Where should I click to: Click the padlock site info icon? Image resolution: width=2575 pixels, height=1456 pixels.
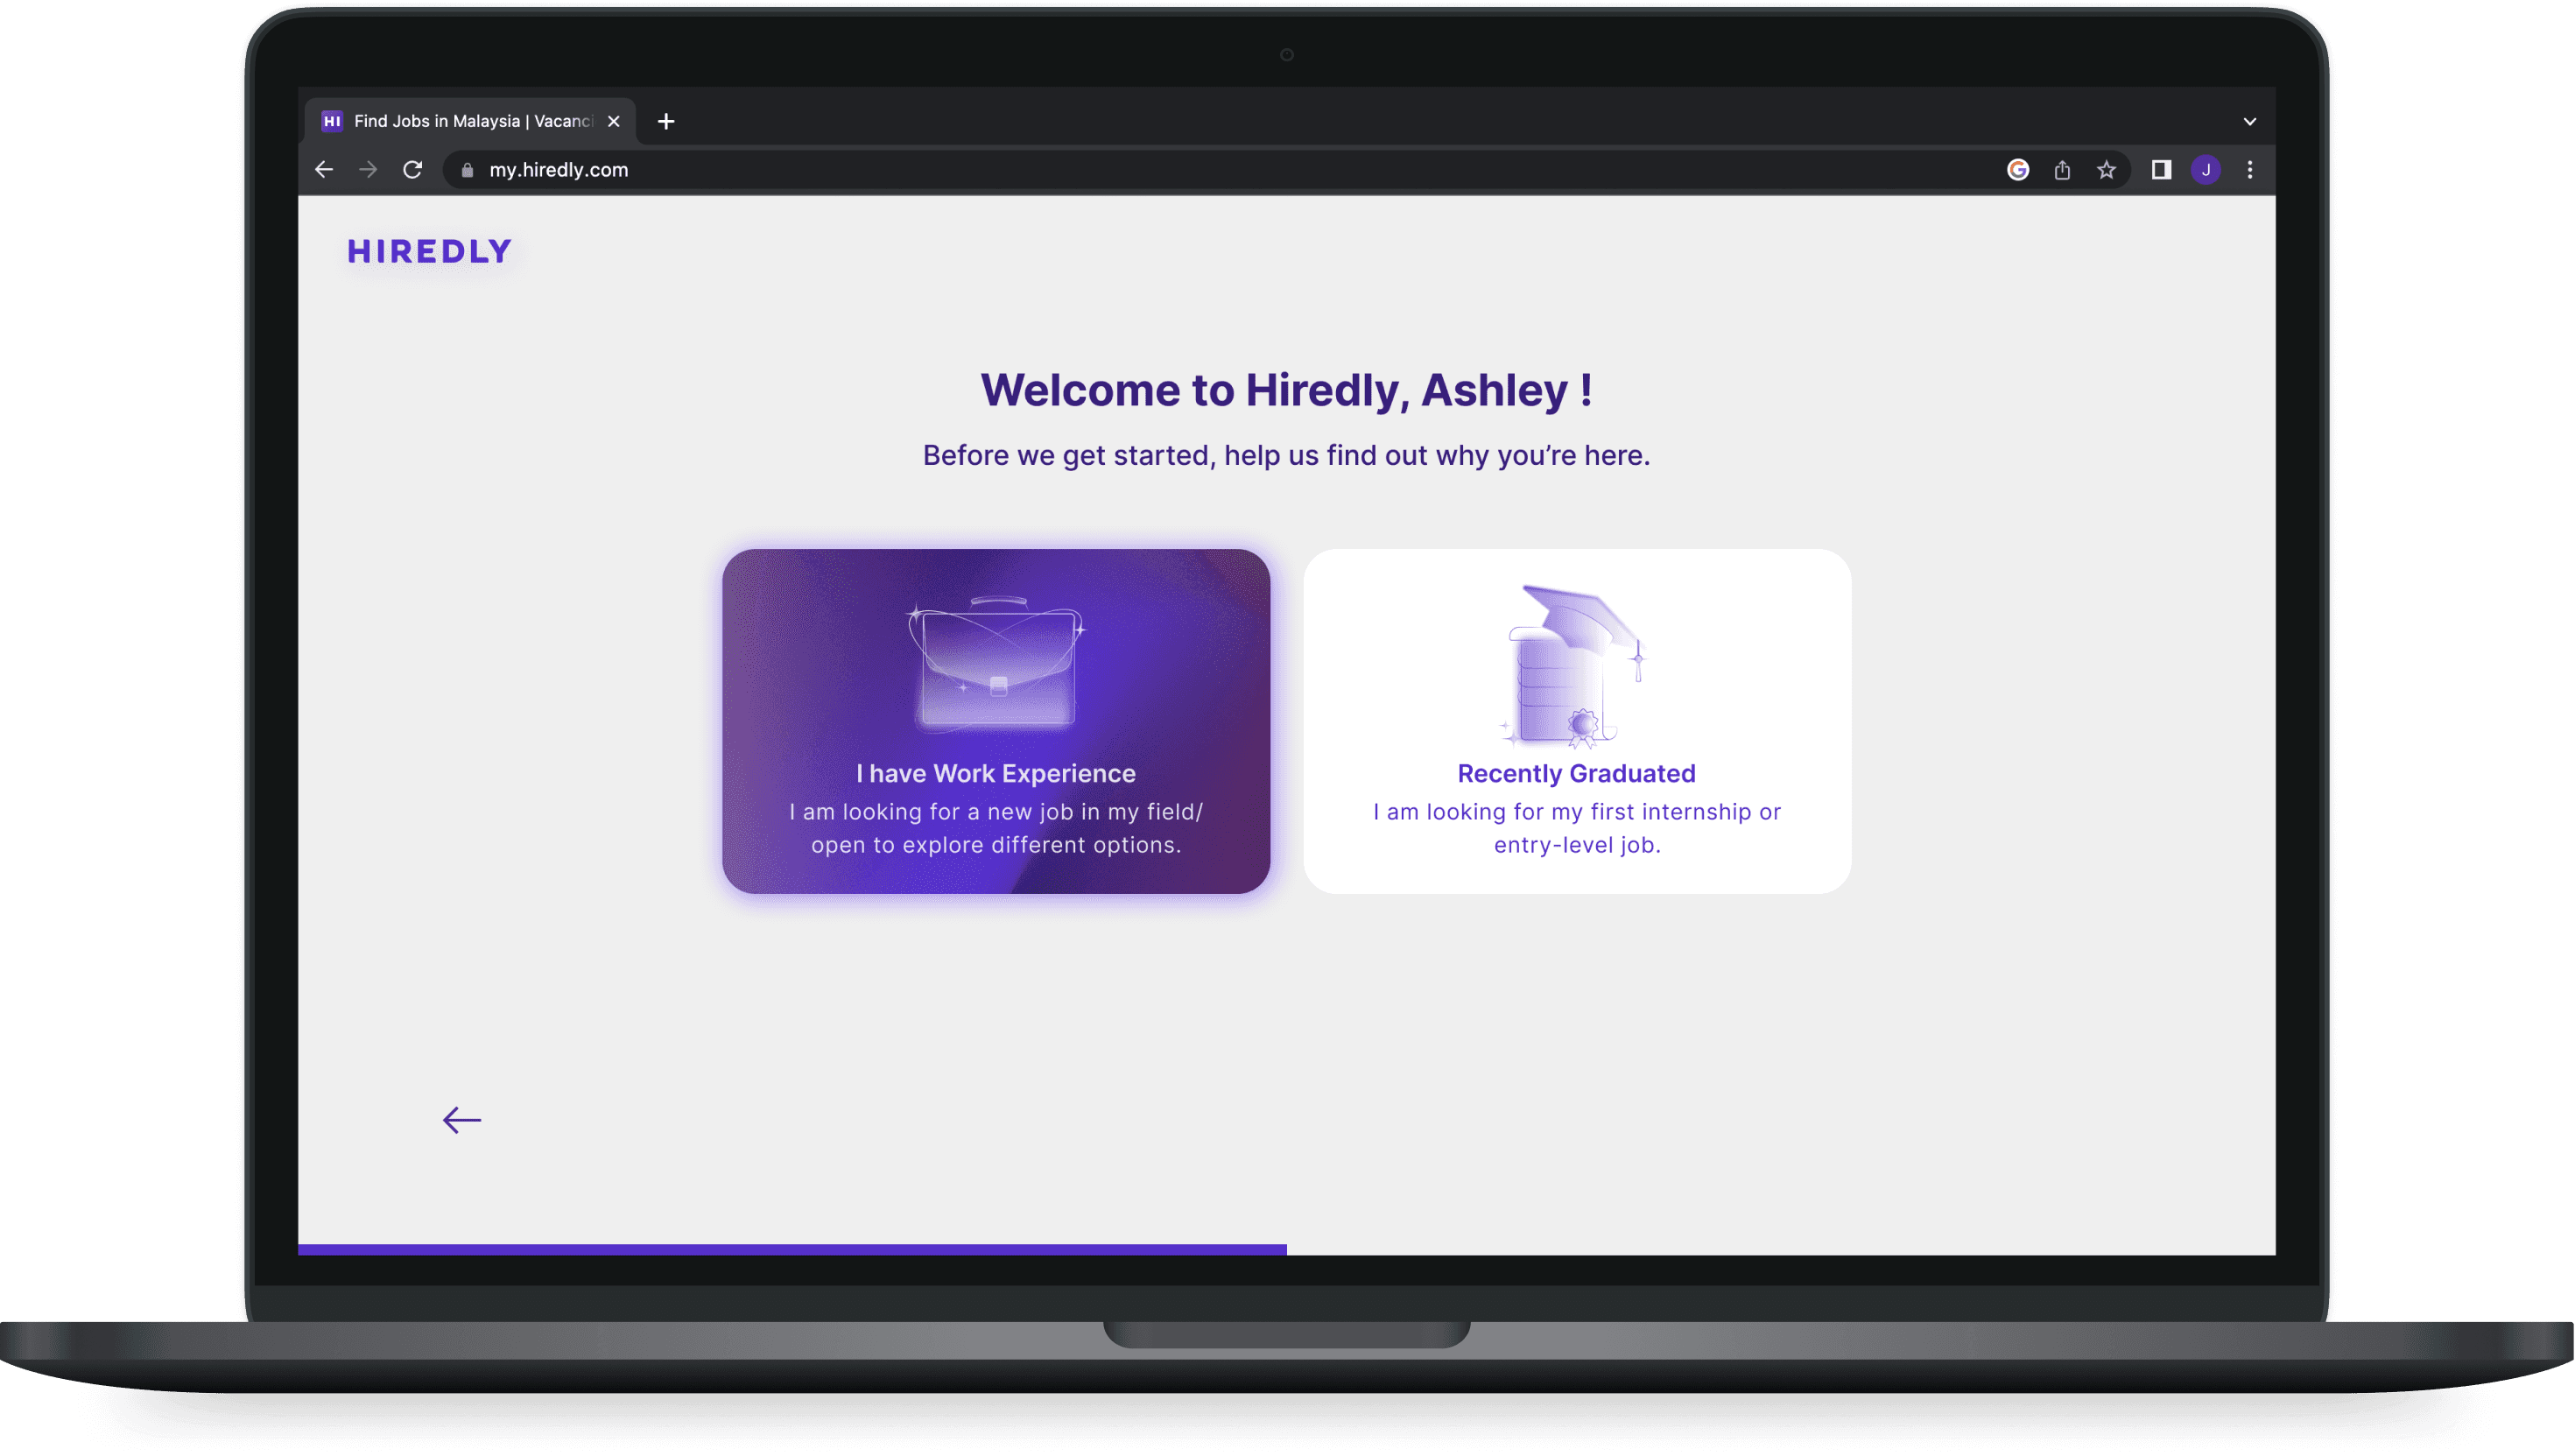(x=467, y=171)
